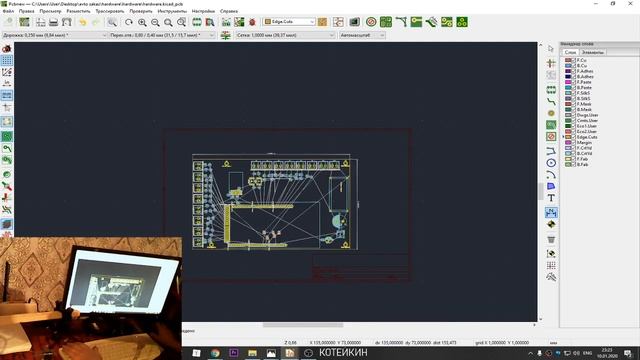This screenshot has height=360, width=640.
Task: Open the Правка menu
Action: 26,11
